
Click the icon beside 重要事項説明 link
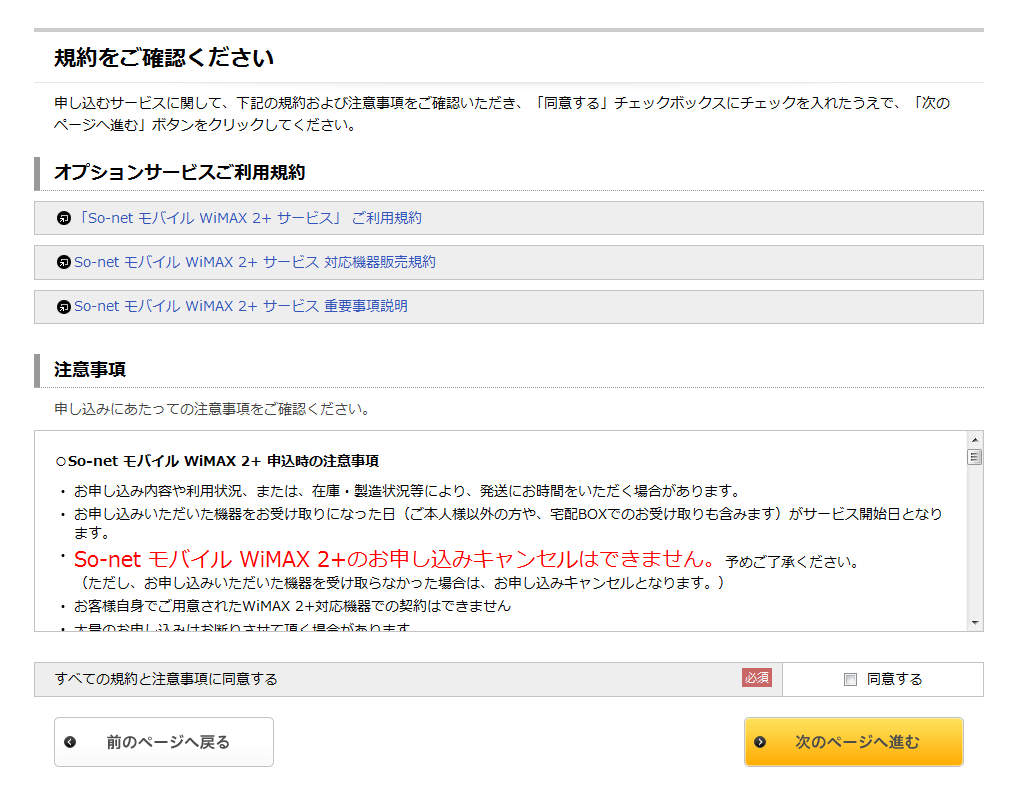tap(64, 306)
